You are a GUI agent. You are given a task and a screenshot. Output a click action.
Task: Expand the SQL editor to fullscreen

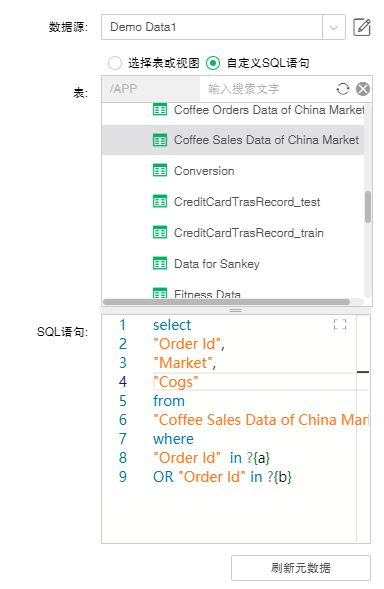coord(340,324)
